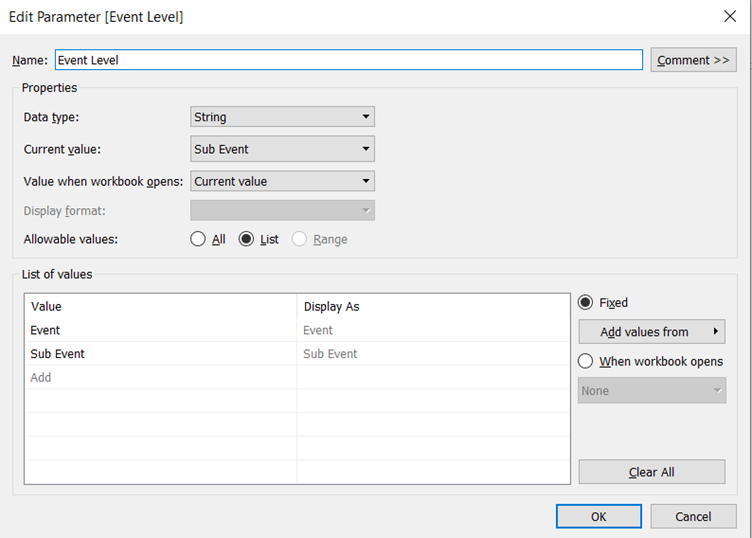This screenshot has height=538, width=752.
Task: Select the All allowable values option
Action: pos(199,240)
